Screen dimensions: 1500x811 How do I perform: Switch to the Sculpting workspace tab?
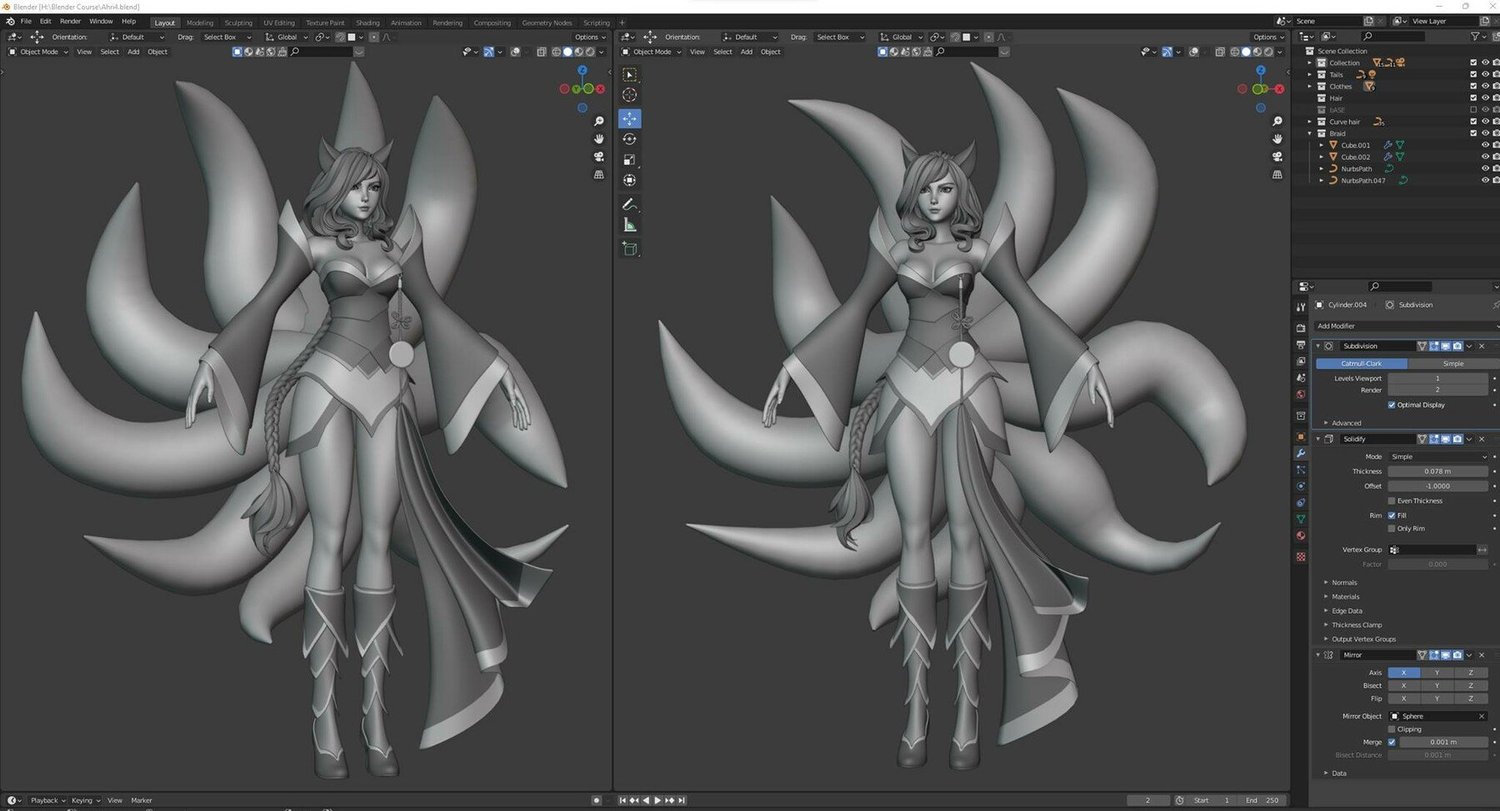click(238, 22)
